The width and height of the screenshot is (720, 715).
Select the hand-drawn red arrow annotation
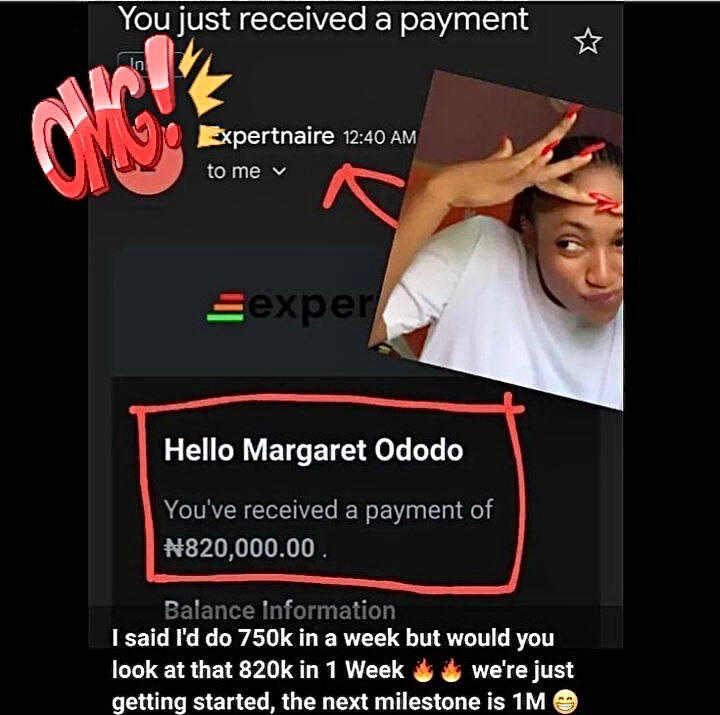click(x=363, y=195)
